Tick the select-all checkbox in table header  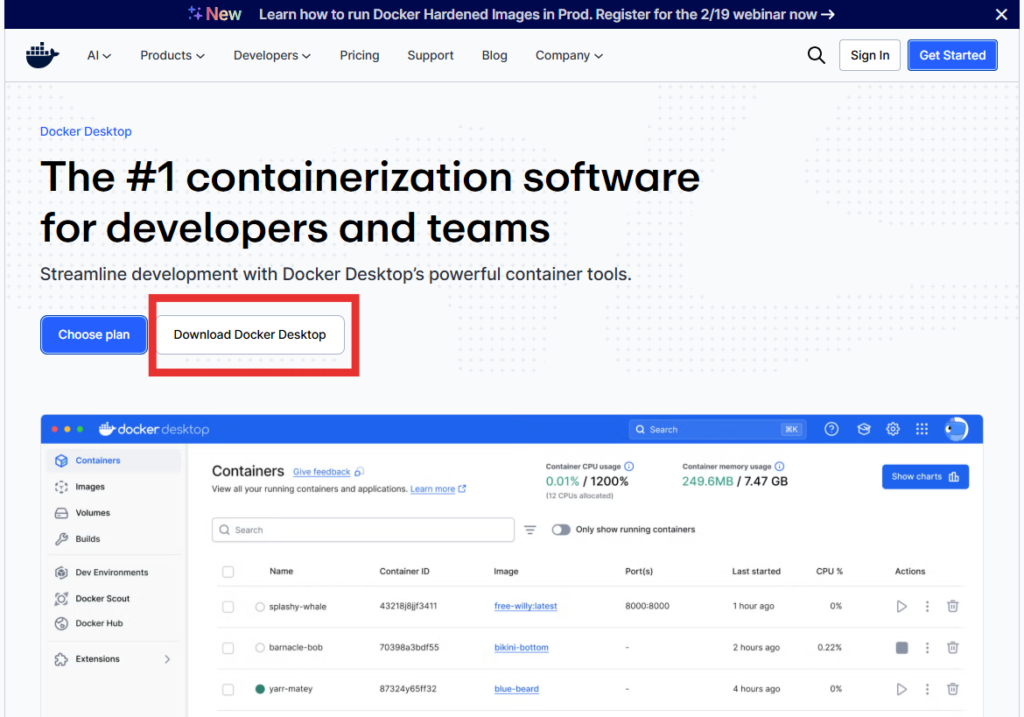click(x=228, y=572)
